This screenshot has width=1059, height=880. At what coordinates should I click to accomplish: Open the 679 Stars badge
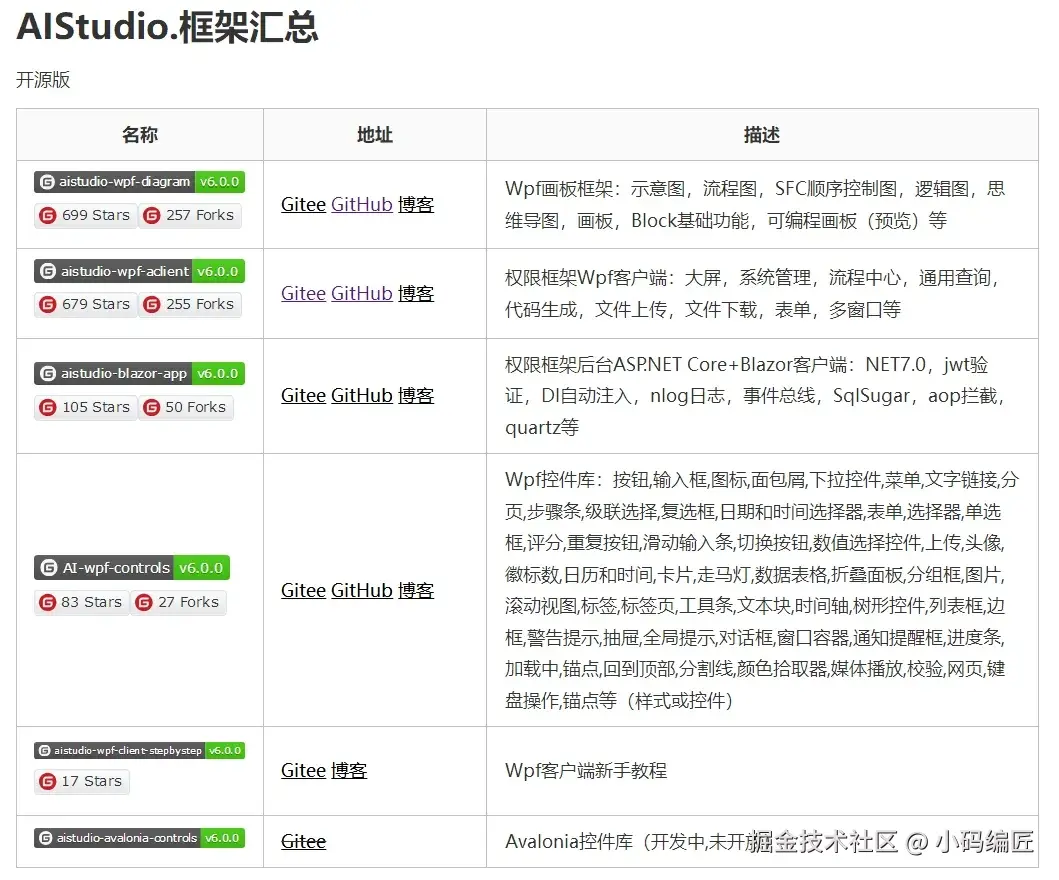(85, 305)
